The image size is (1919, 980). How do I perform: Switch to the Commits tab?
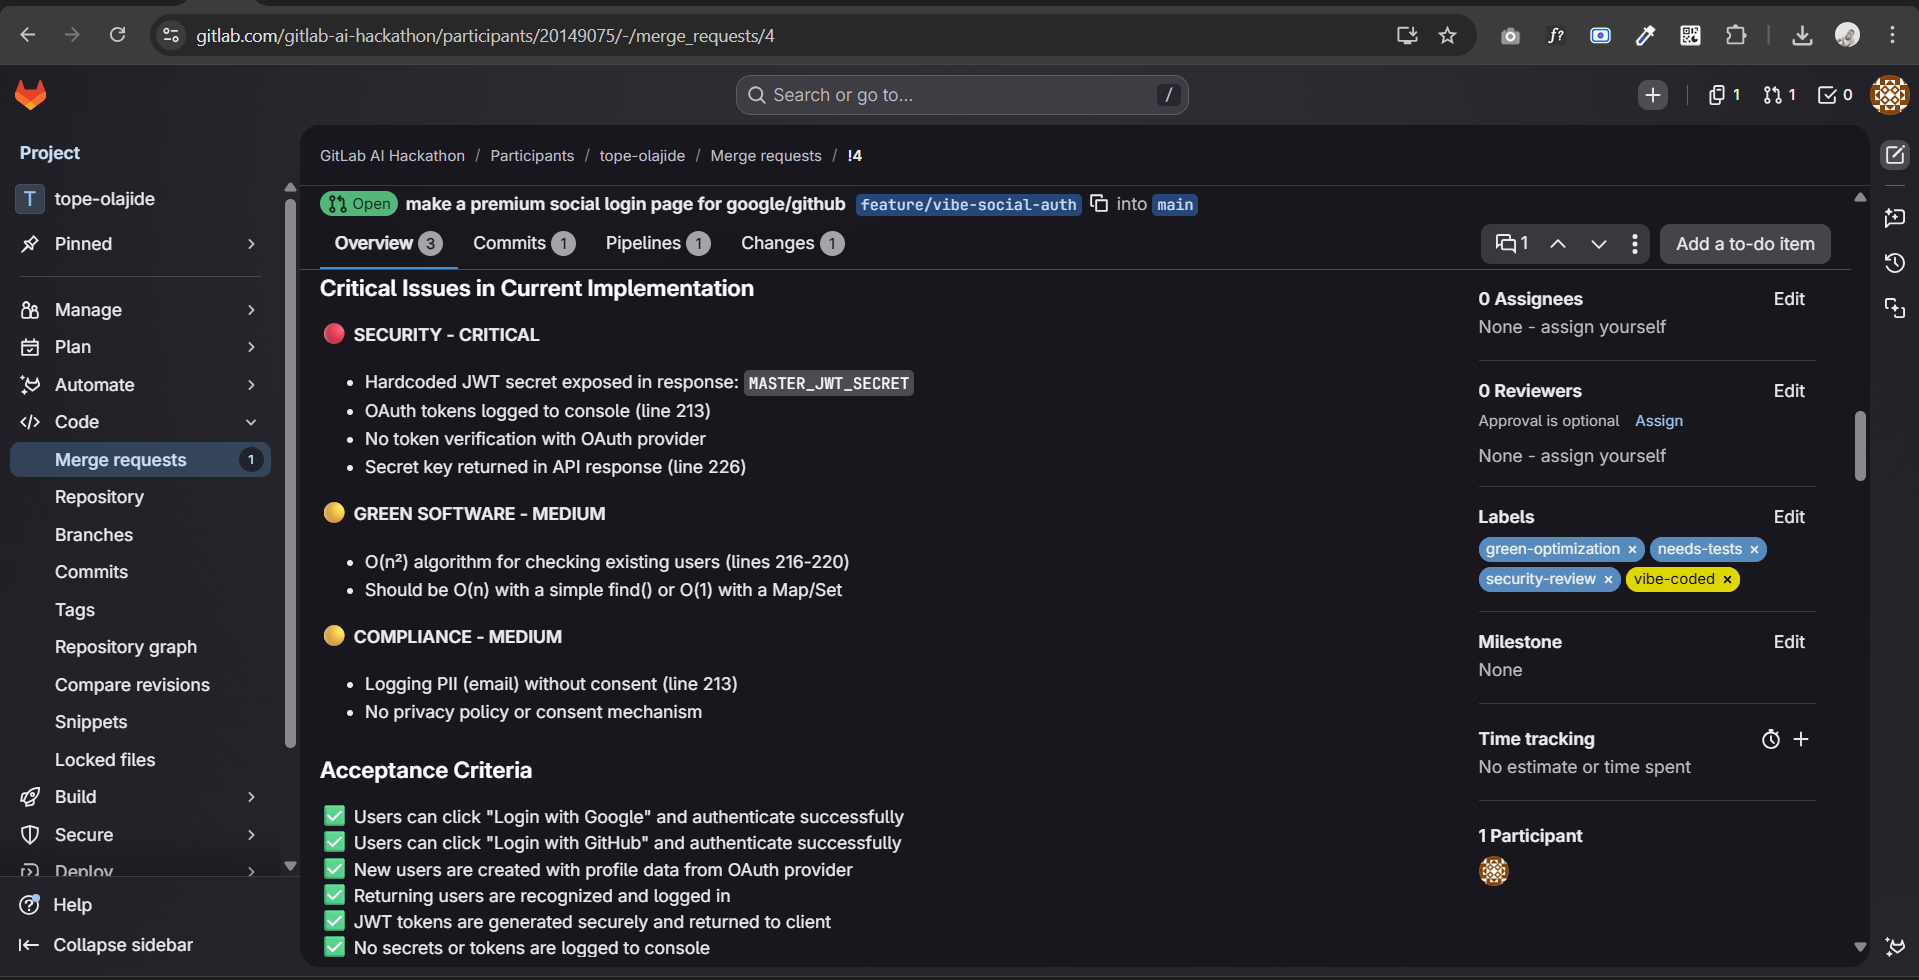(524, 244)
